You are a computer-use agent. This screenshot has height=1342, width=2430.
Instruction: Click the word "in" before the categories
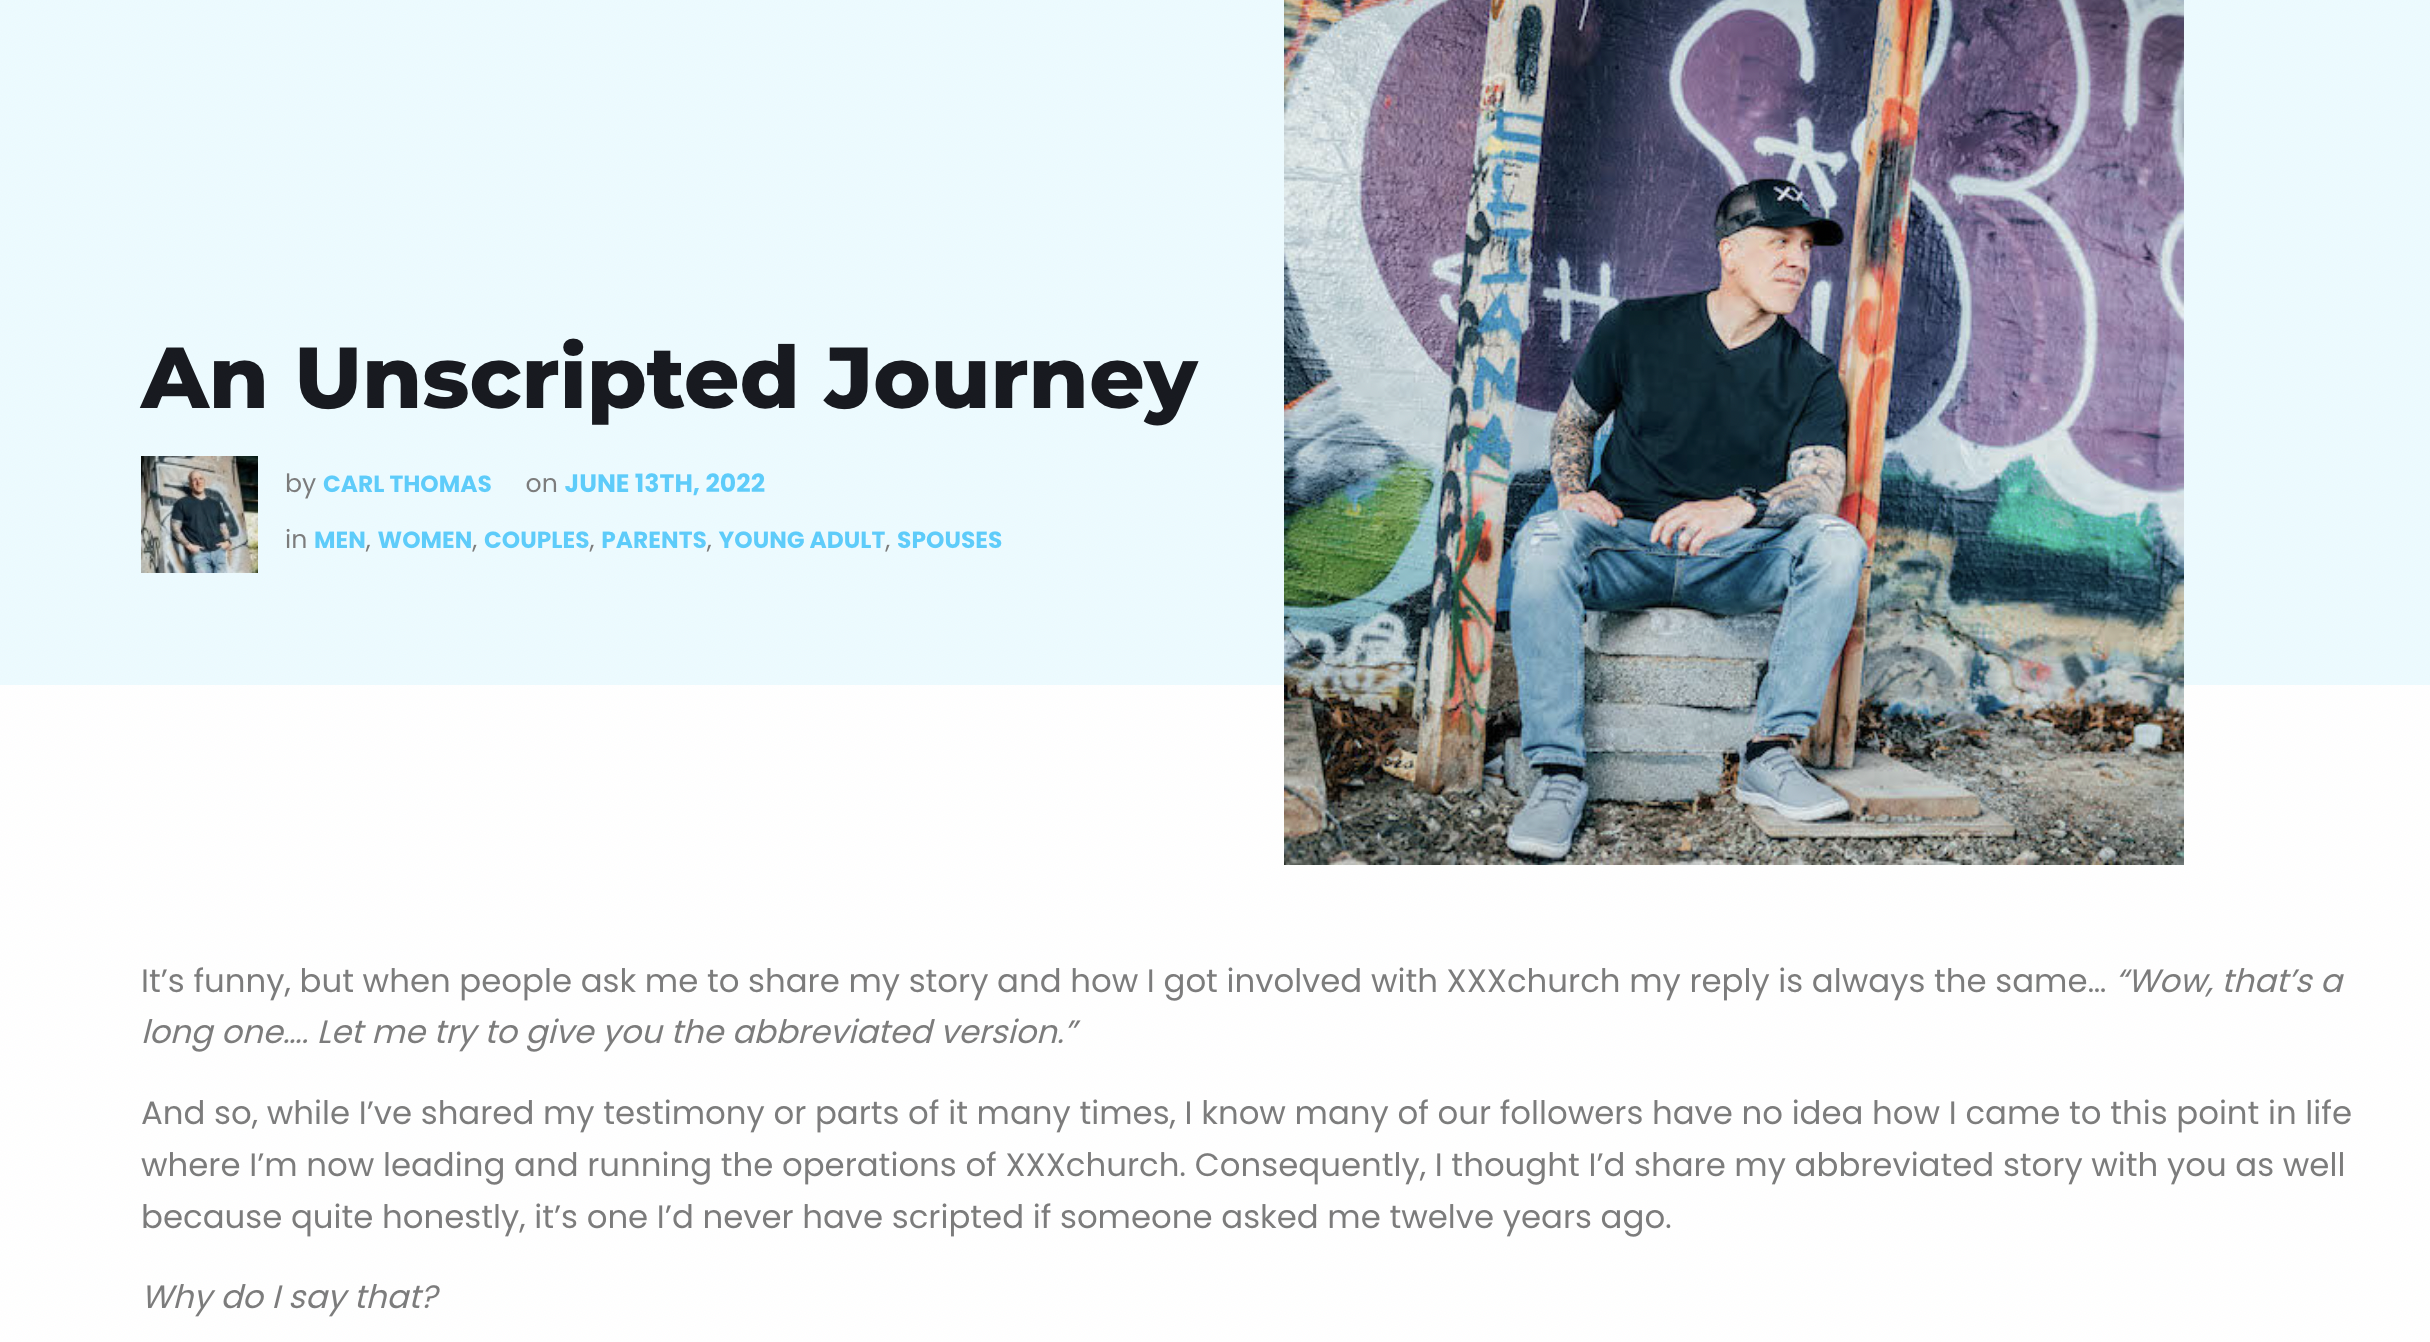[x=295, y=540]
